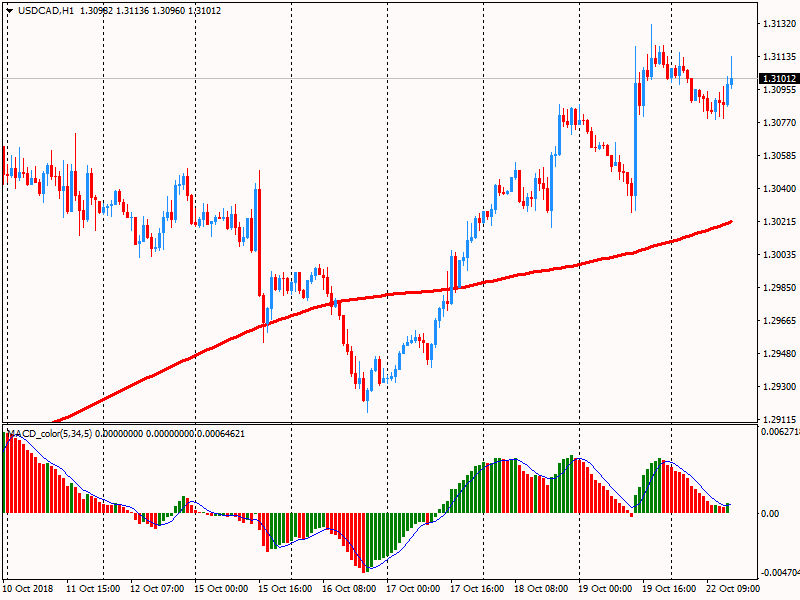Screen dimensions: 800x600
Task: Click the 1.29480 price axis label
Action: [x=780, y=354]
